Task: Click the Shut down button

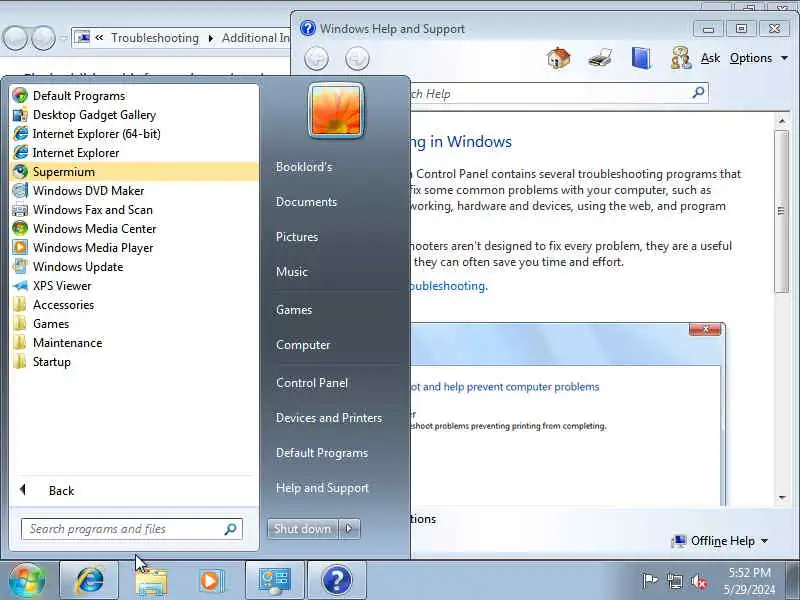Action: 302,529
